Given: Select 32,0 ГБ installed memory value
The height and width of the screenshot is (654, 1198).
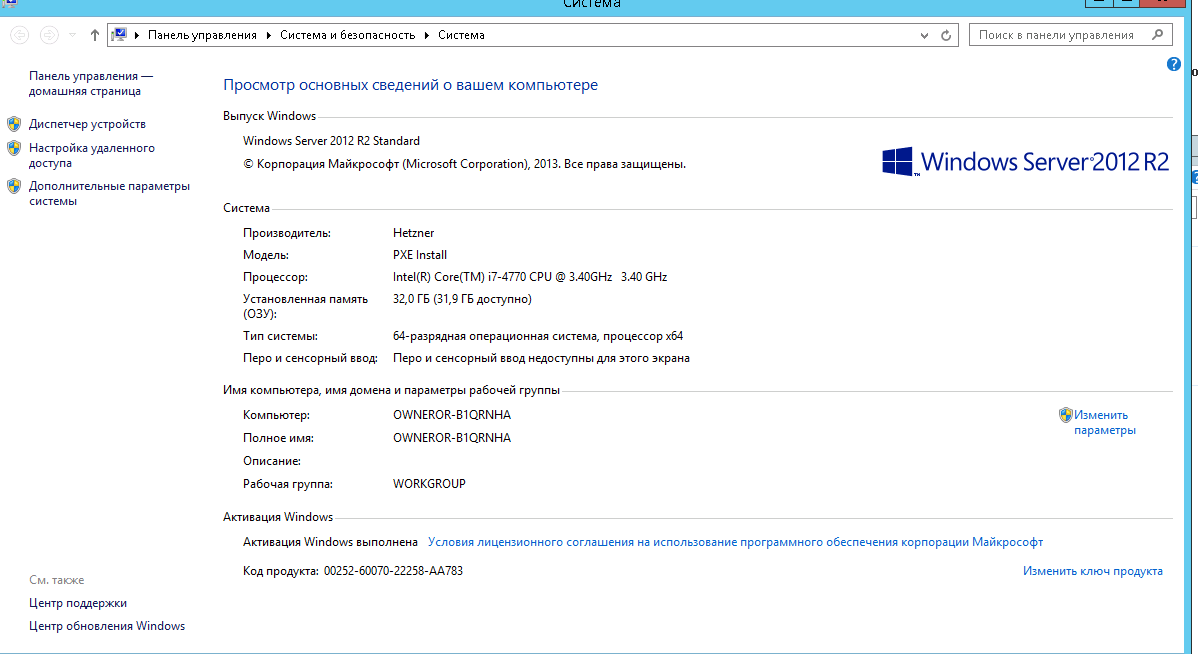Looking at the screenshot, I should pos(462,299).
